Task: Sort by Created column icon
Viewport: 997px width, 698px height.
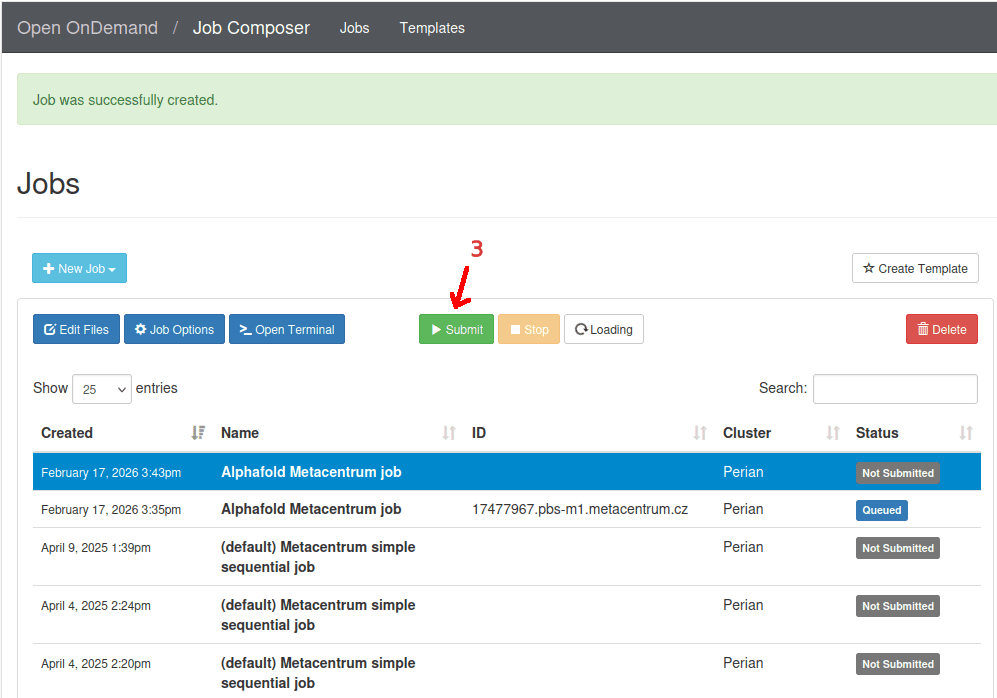Action: (198, 433)
